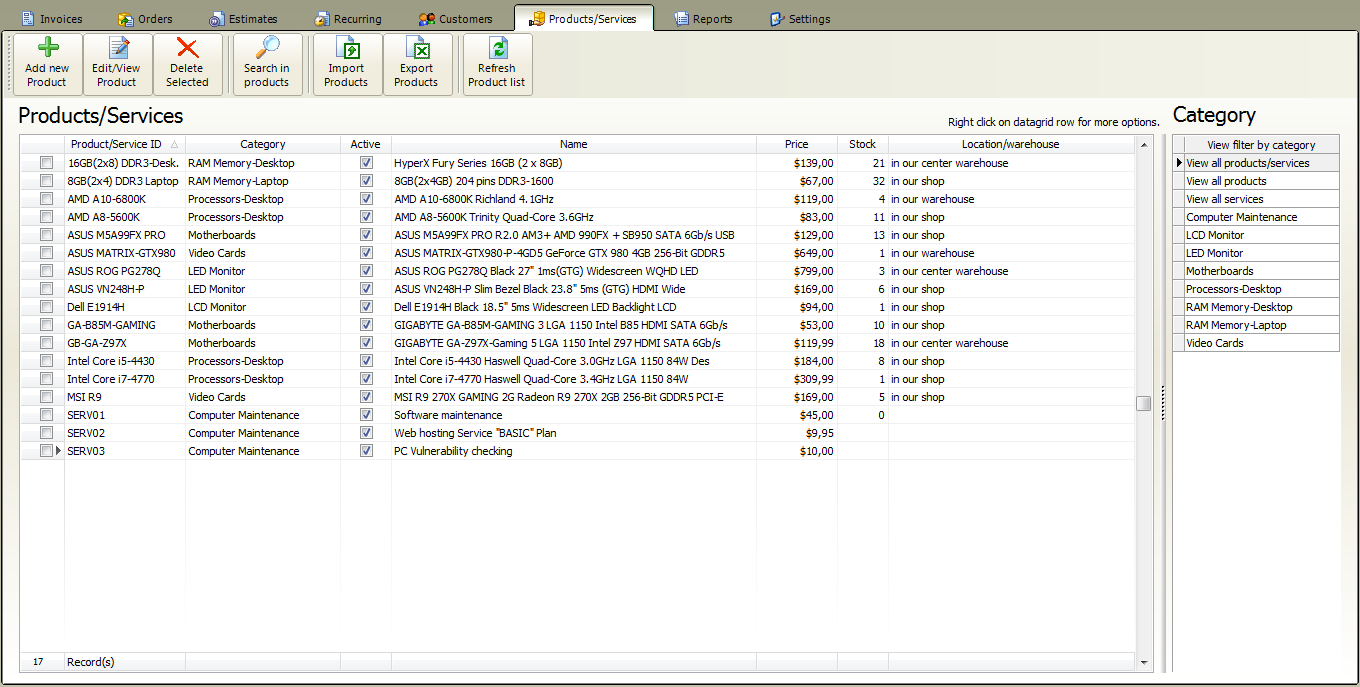1360x687 pixels.
Task: Filter by Motherboards in category list
Action: click(1261, 271)
